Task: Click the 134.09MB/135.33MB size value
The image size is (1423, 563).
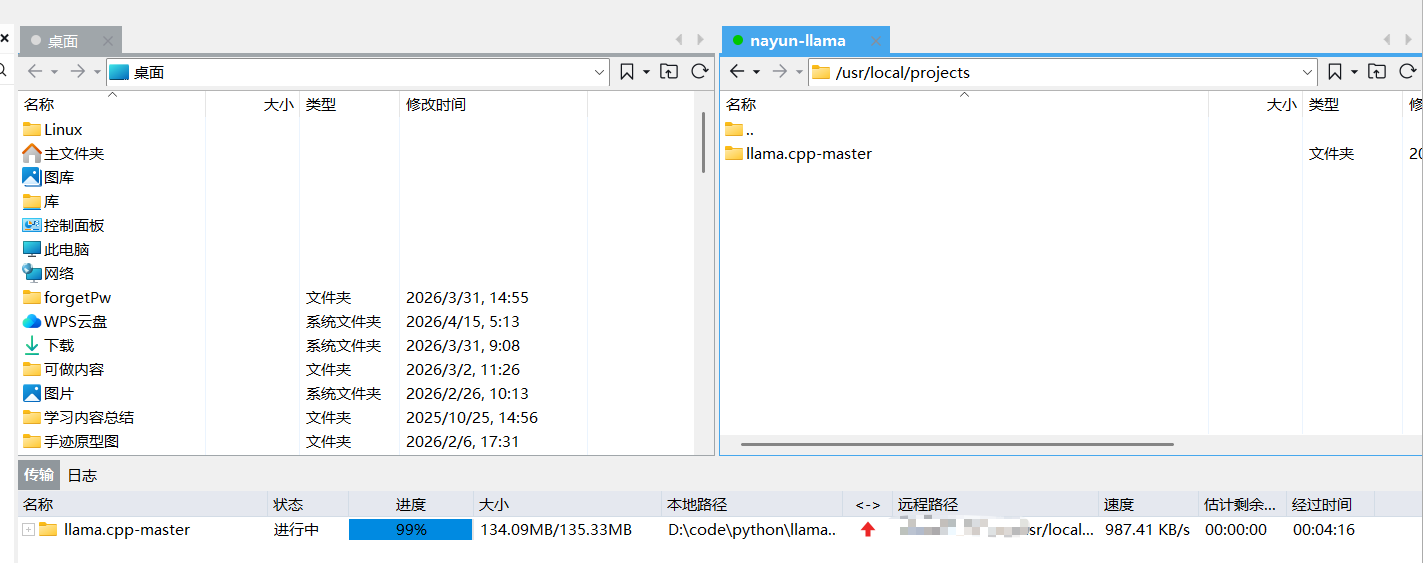Action: click(556, 529)
